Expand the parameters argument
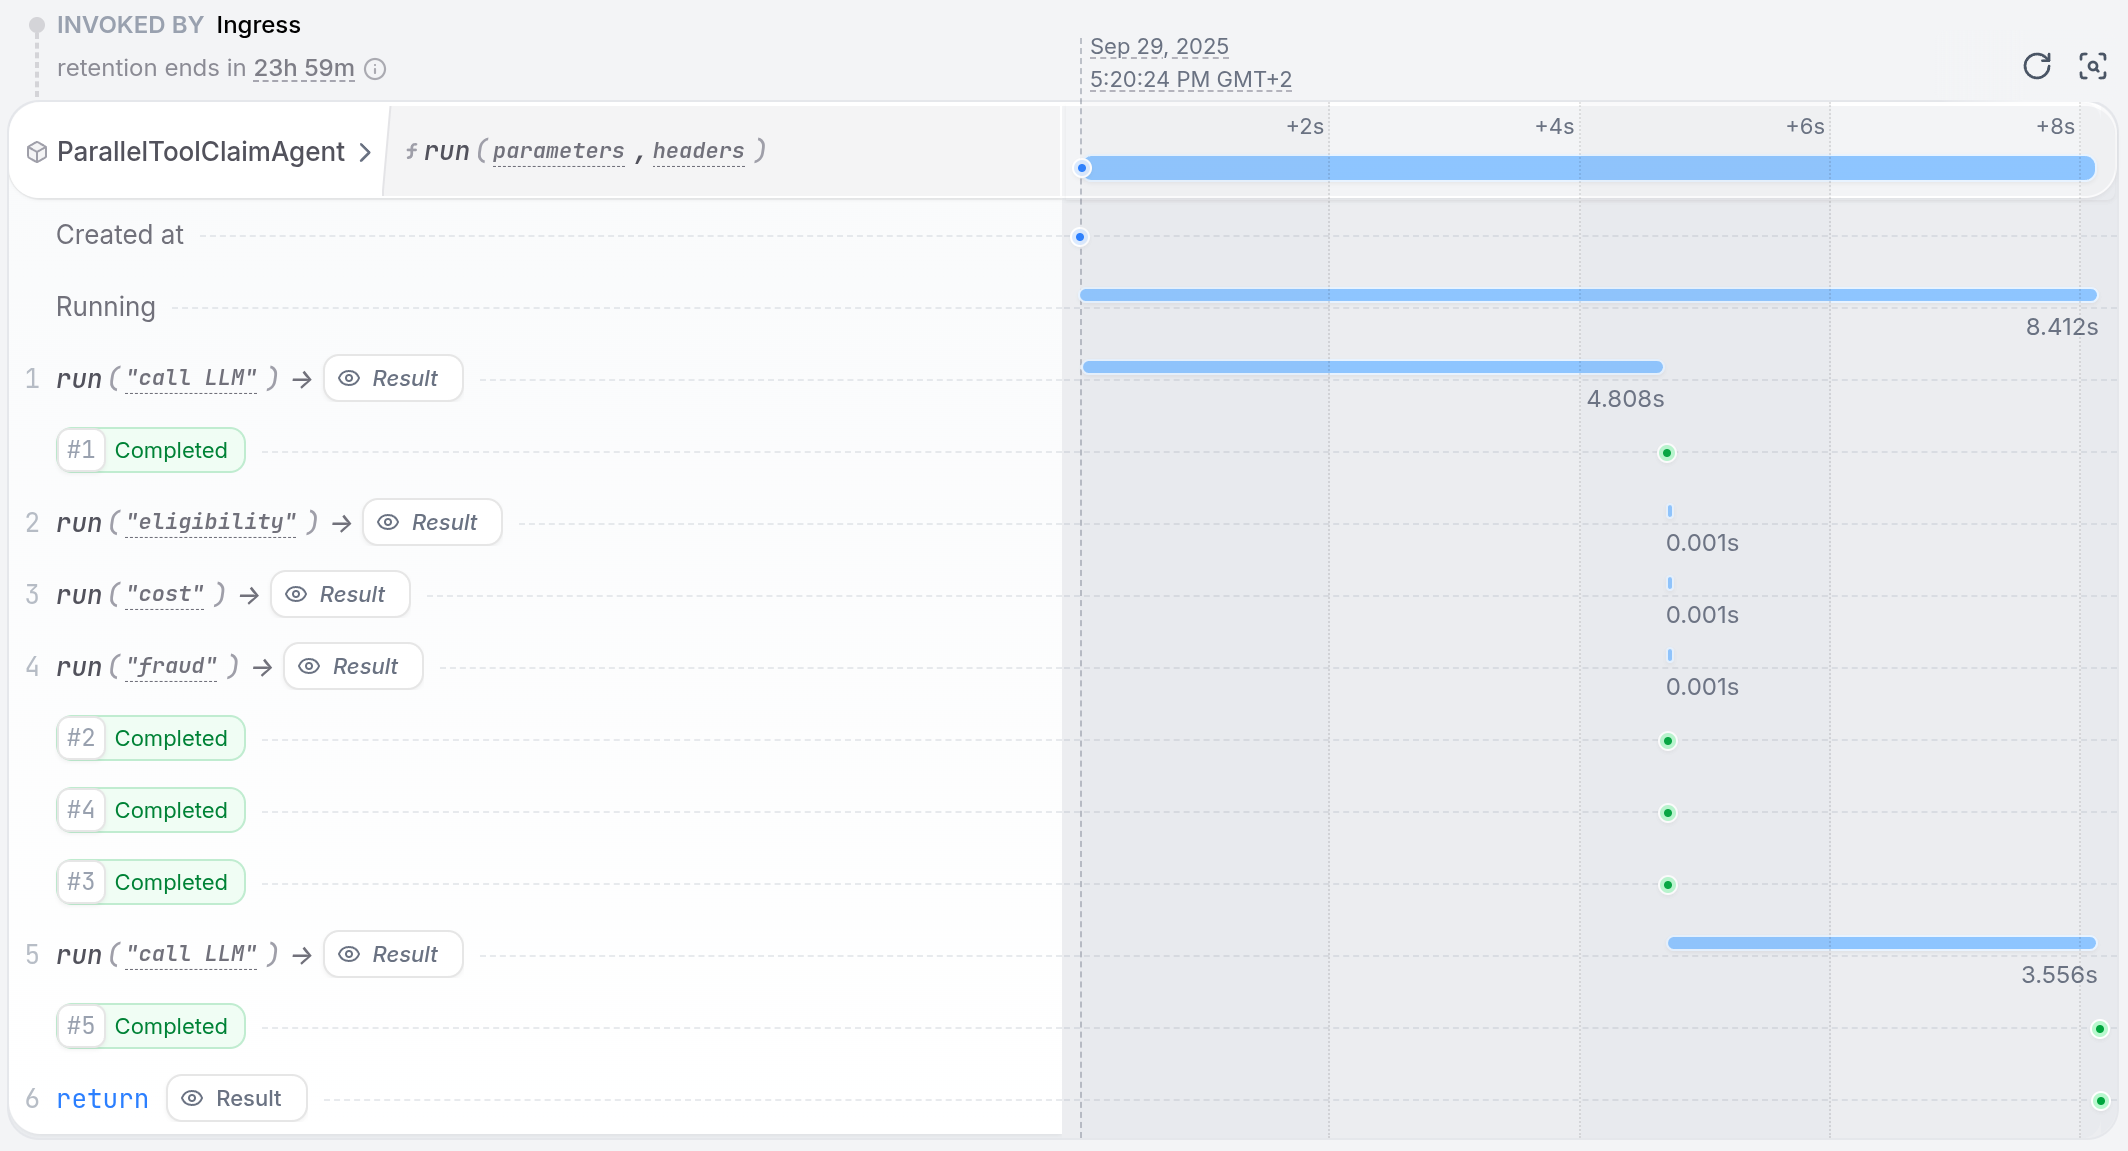The height and width of the screenshot is (1151, 2128). (558, 151)
